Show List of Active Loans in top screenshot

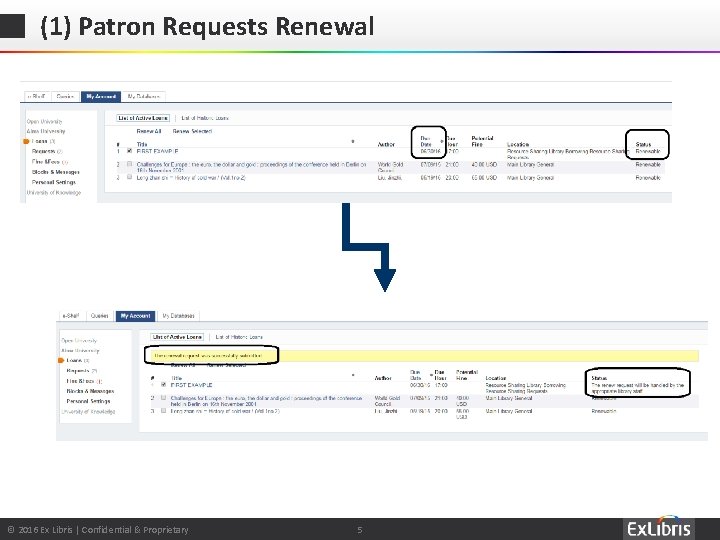(143, 118)
